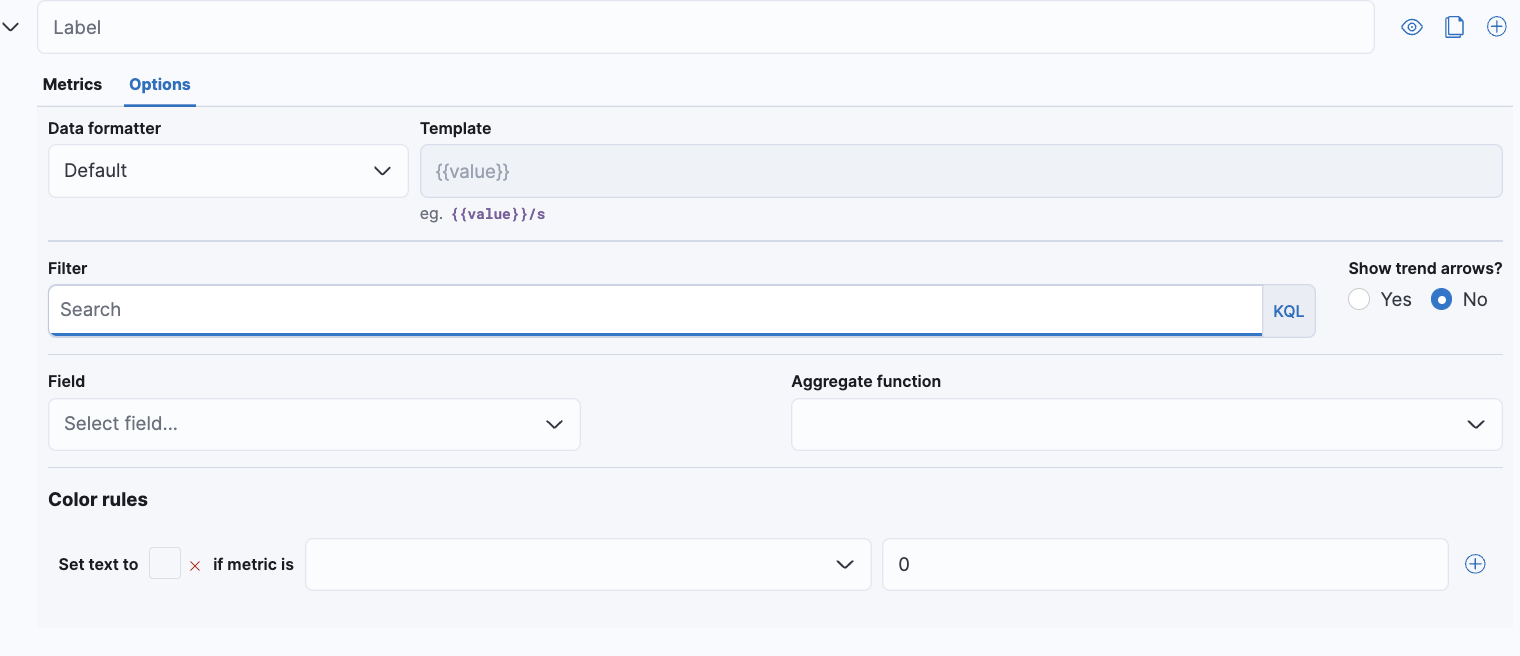The width and height of the screenshot is (1520, 656).
Task: Click the series Label input field
Action: (x=705, y=27)
